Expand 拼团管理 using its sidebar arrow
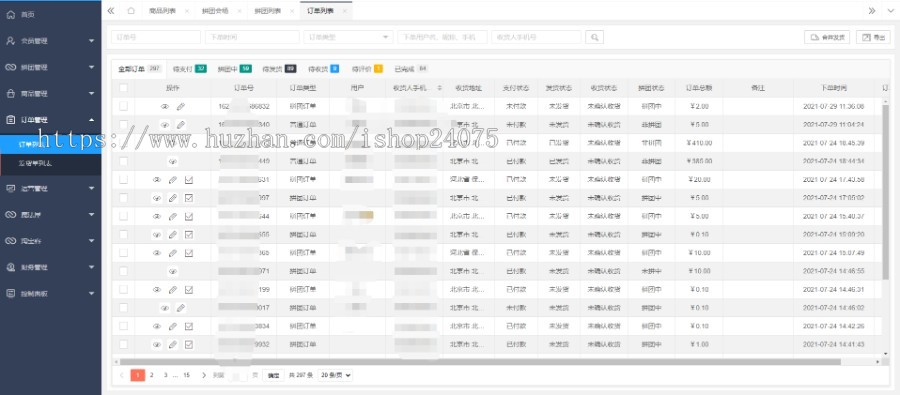This screenshot has width=900, height=395. point(91,67)
